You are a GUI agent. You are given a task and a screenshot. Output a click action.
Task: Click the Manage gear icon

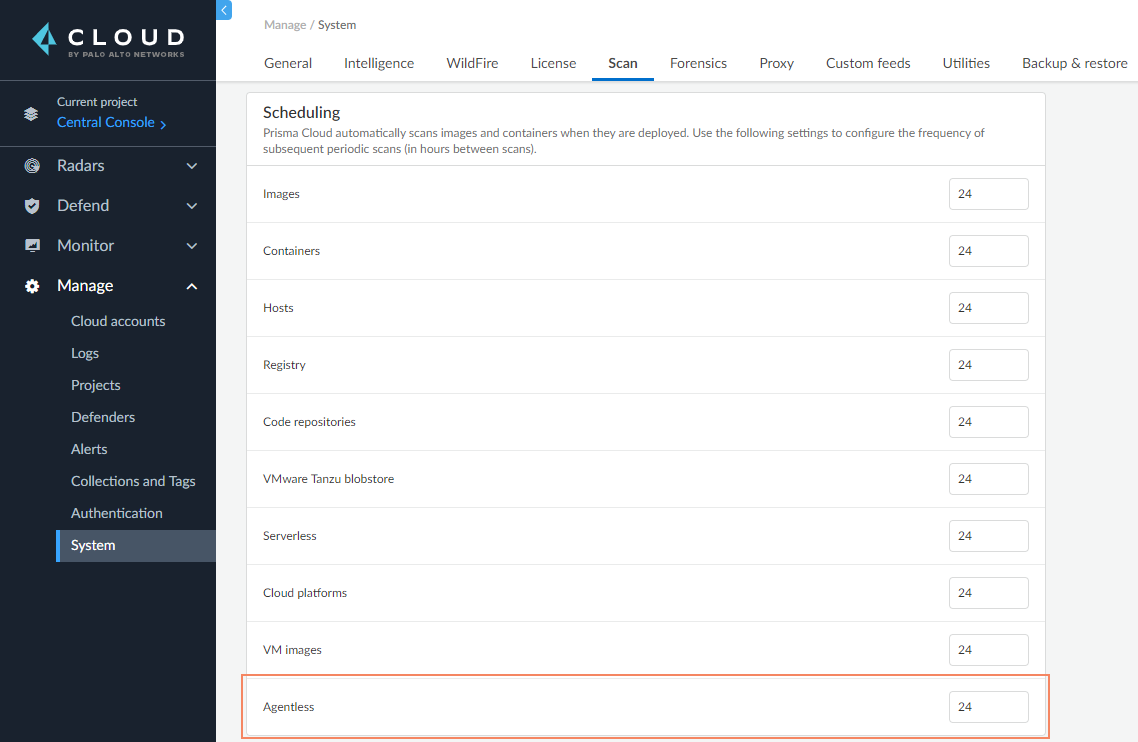tap(32, 286)
